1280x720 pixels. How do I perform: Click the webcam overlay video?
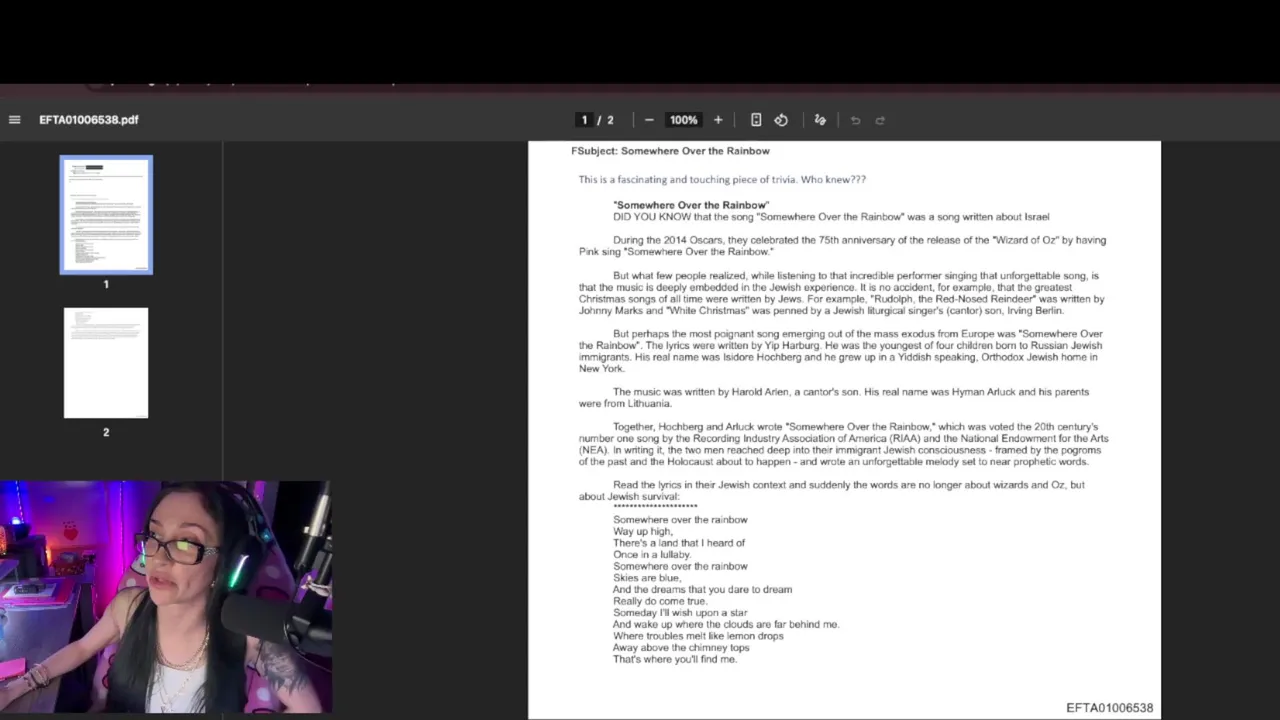[166, 597]
